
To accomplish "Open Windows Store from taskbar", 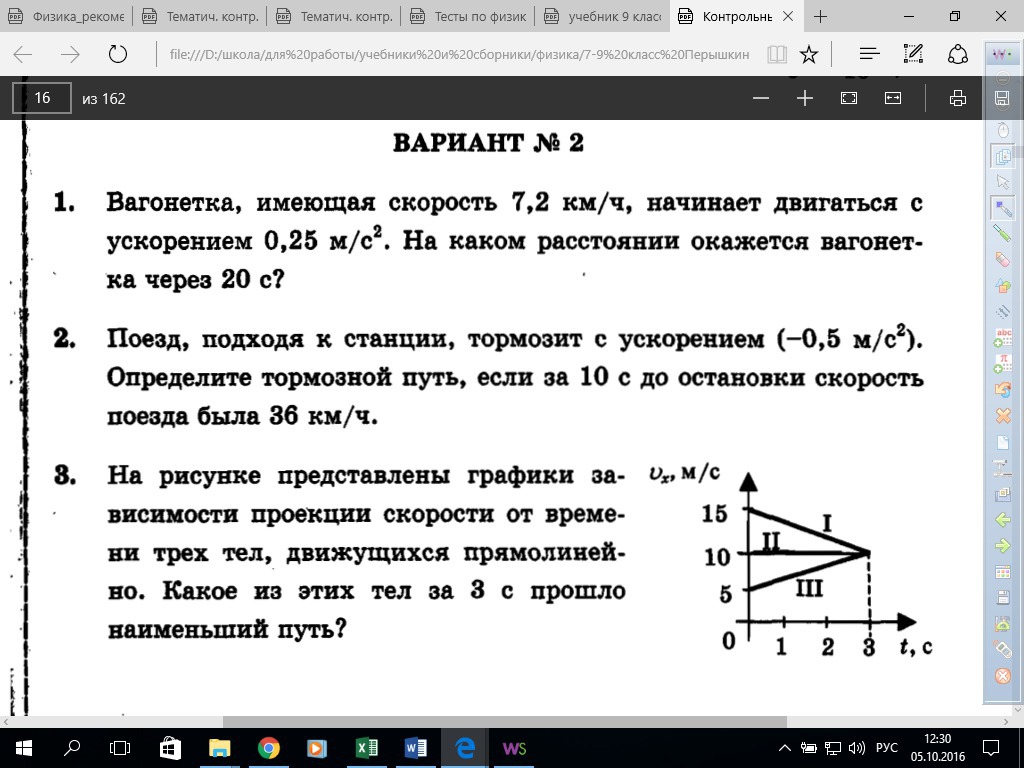I will 170,748.
